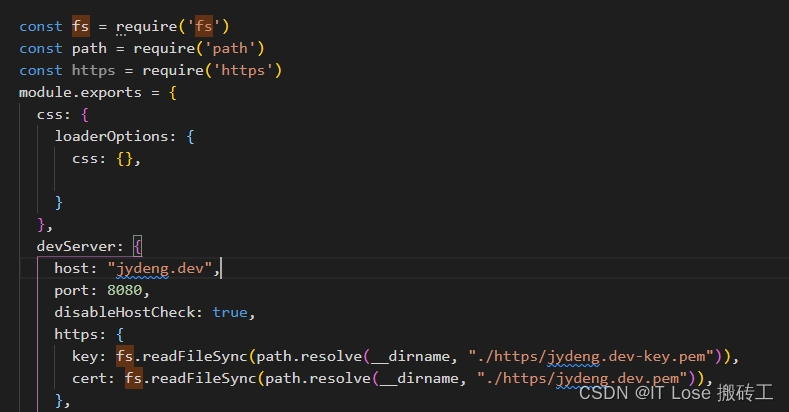Click the cert: property in the https block
Image resolution: width=789 pixels, height=412 pixels.
pyautogui.click(x=93, y=378)
